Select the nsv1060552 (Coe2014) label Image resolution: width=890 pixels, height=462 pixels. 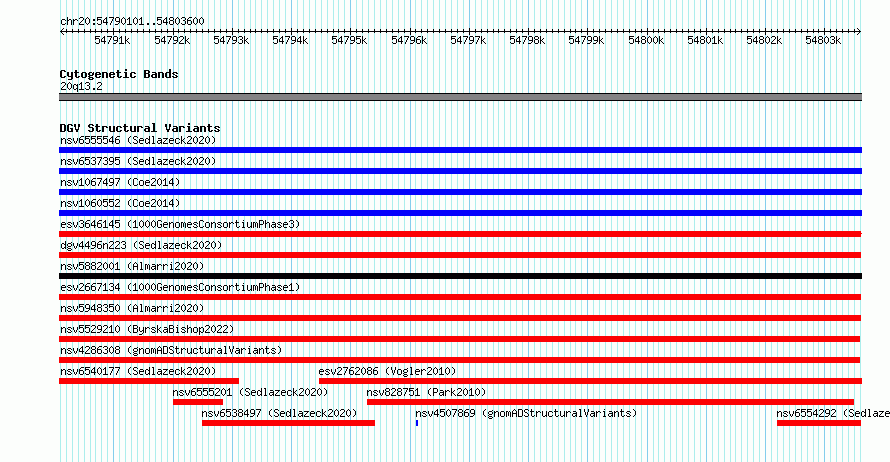click(x=120, y=203)
